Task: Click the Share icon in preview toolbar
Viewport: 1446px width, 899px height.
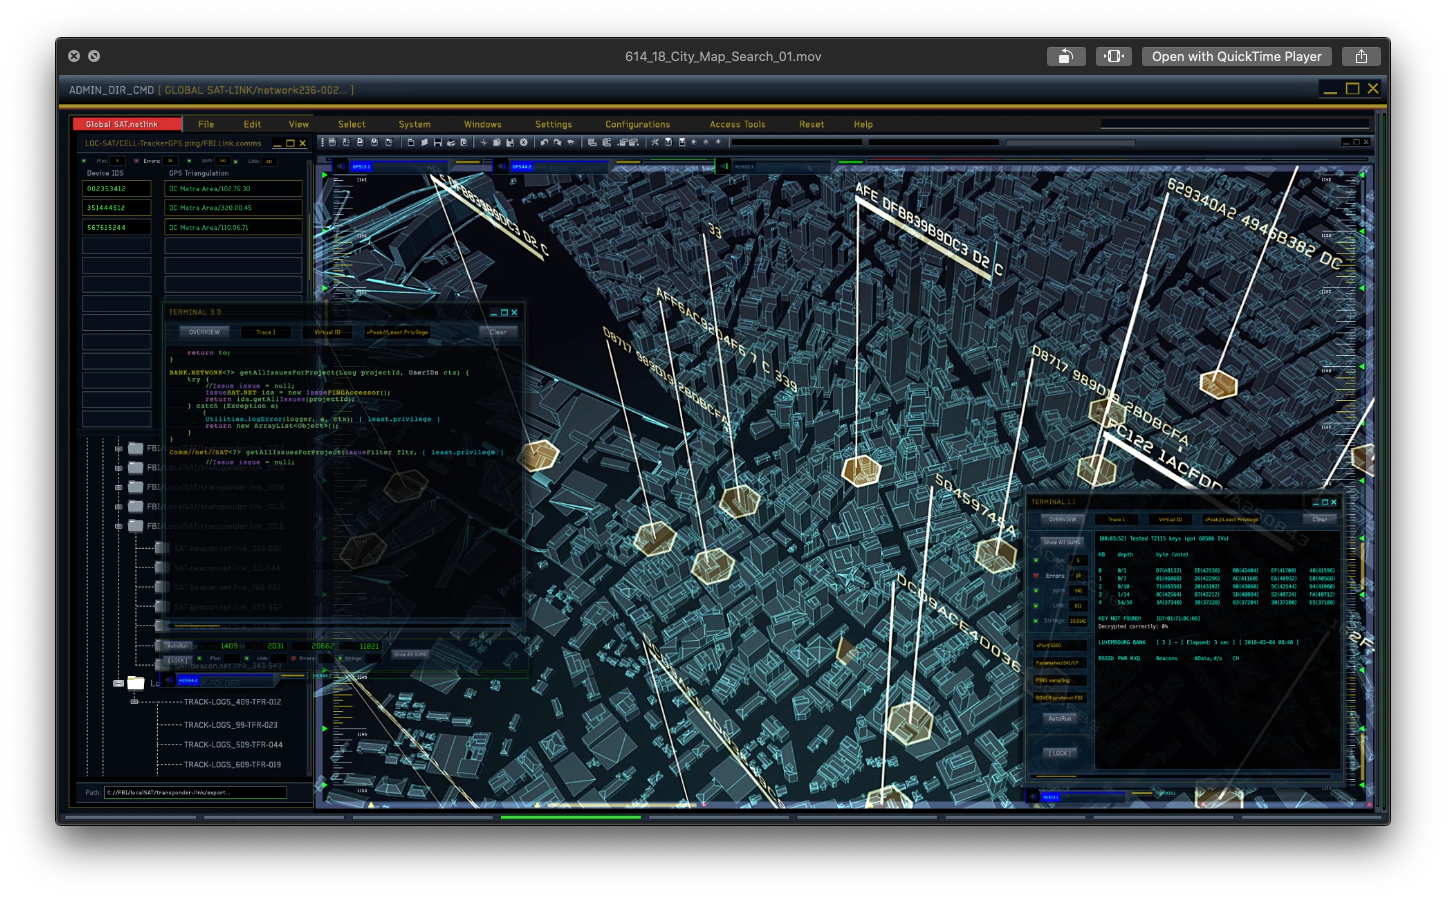Action: coord(1361,56)
